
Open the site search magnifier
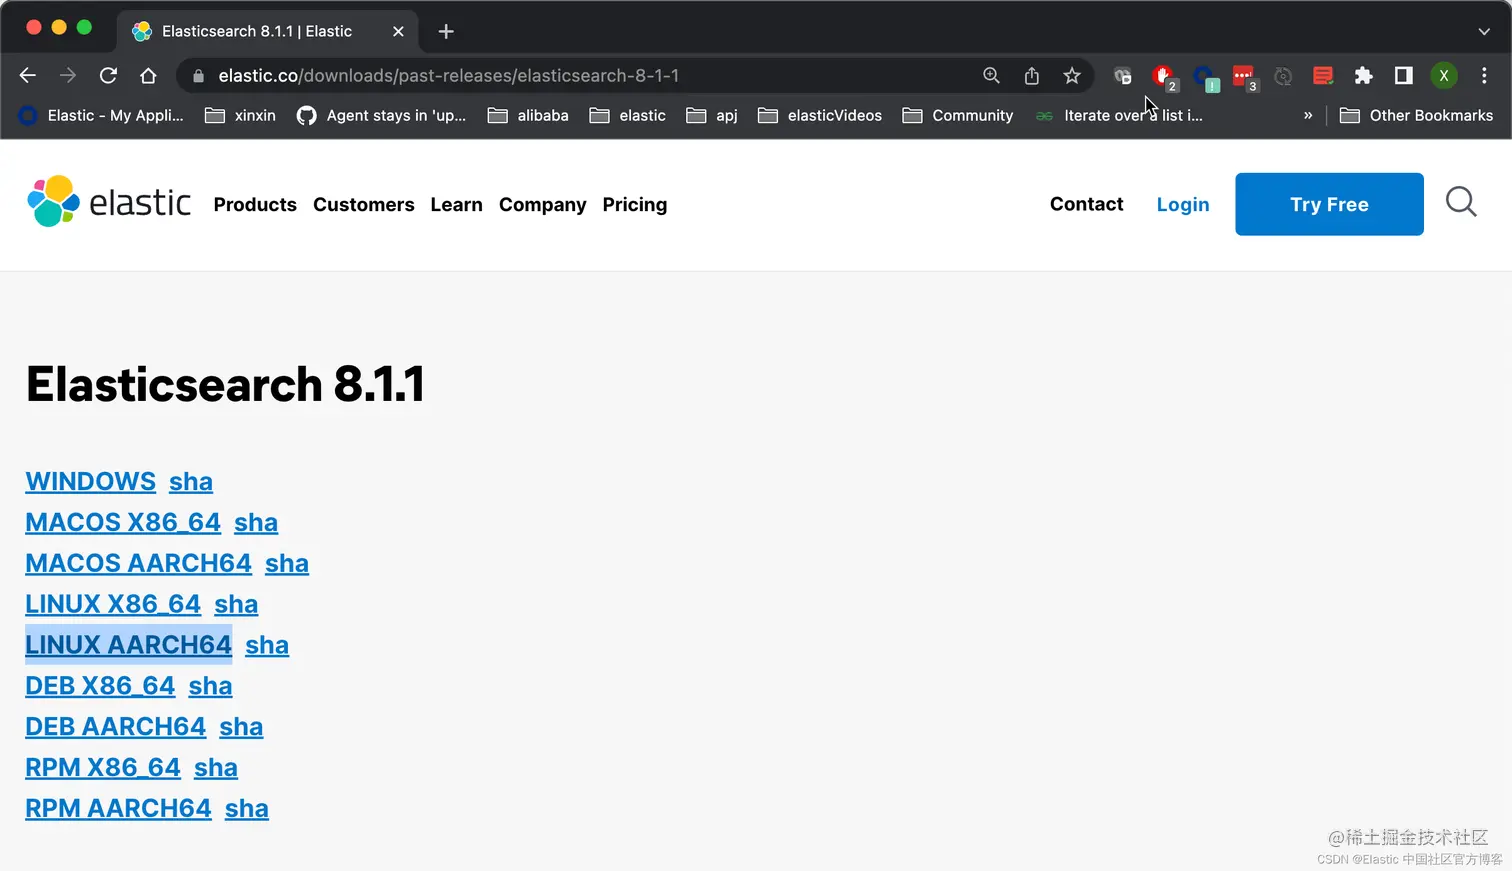(1461, 202)
